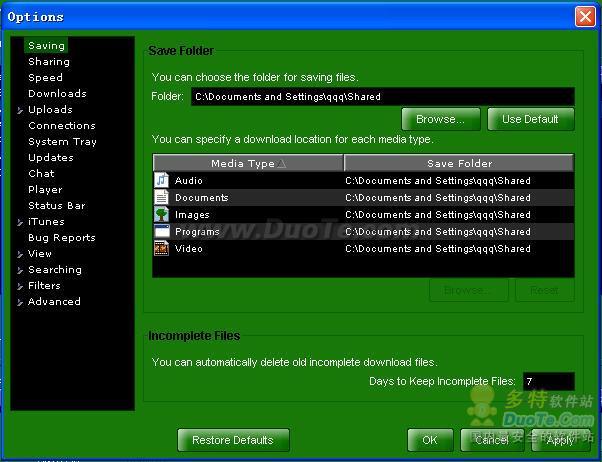This screenshot has height=462, width=602.
Task: Click the Images row save folder path
Action: click(438, 214)
